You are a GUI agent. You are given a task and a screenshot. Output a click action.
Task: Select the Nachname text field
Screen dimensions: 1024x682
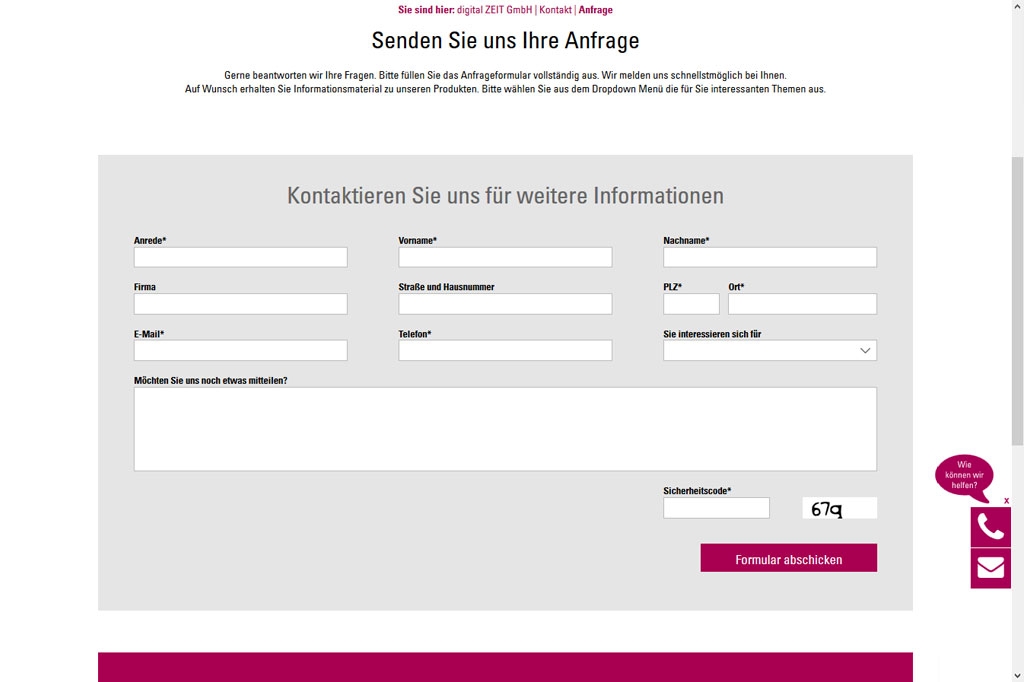click(769, 257)
